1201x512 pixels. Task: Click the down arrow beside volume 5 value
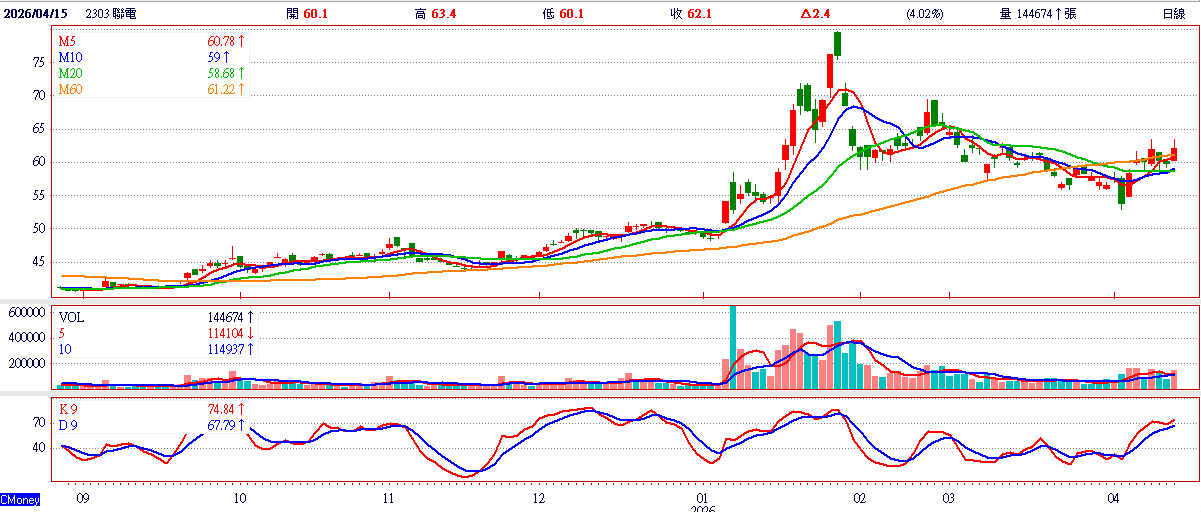[249, 333]
